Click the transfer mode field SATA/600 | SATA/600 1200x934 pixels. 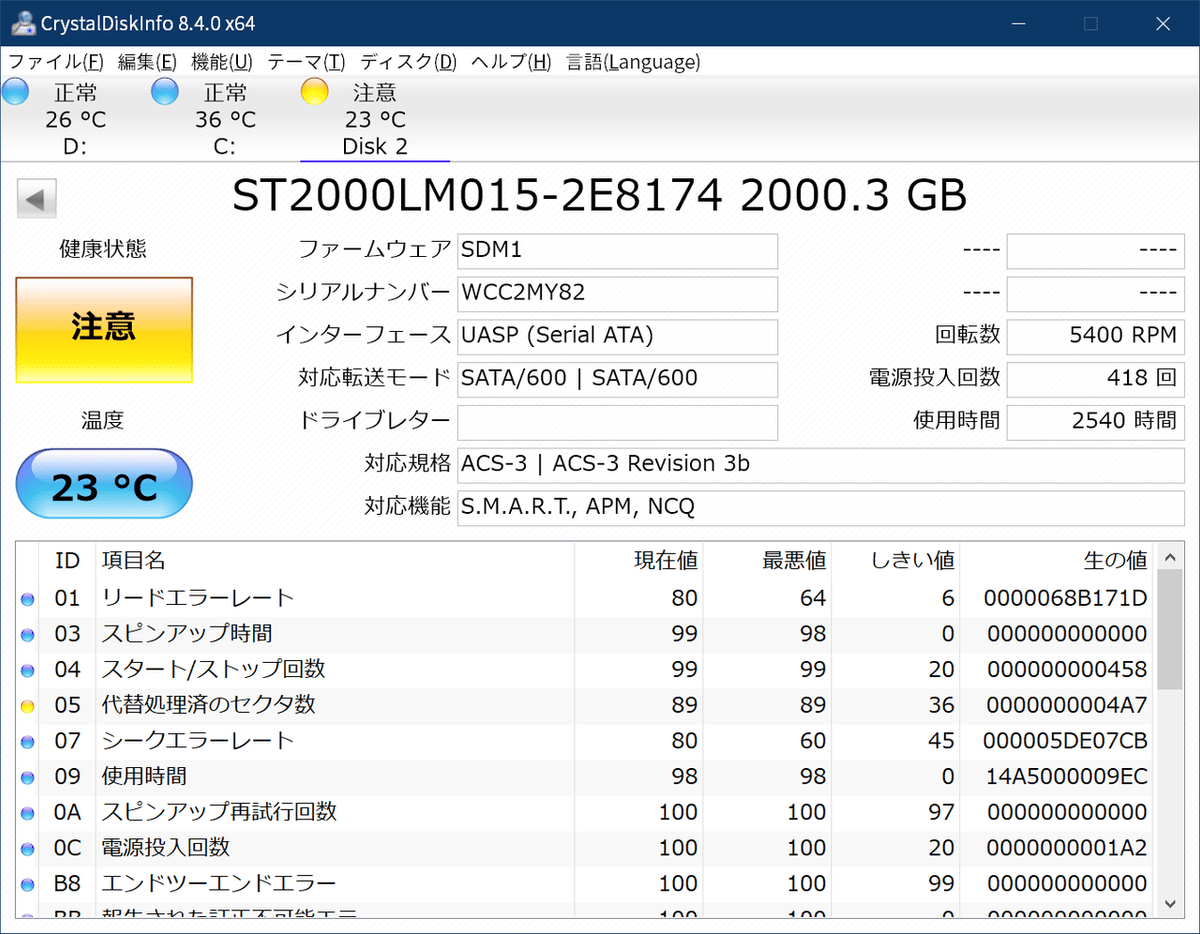point(617,379)
